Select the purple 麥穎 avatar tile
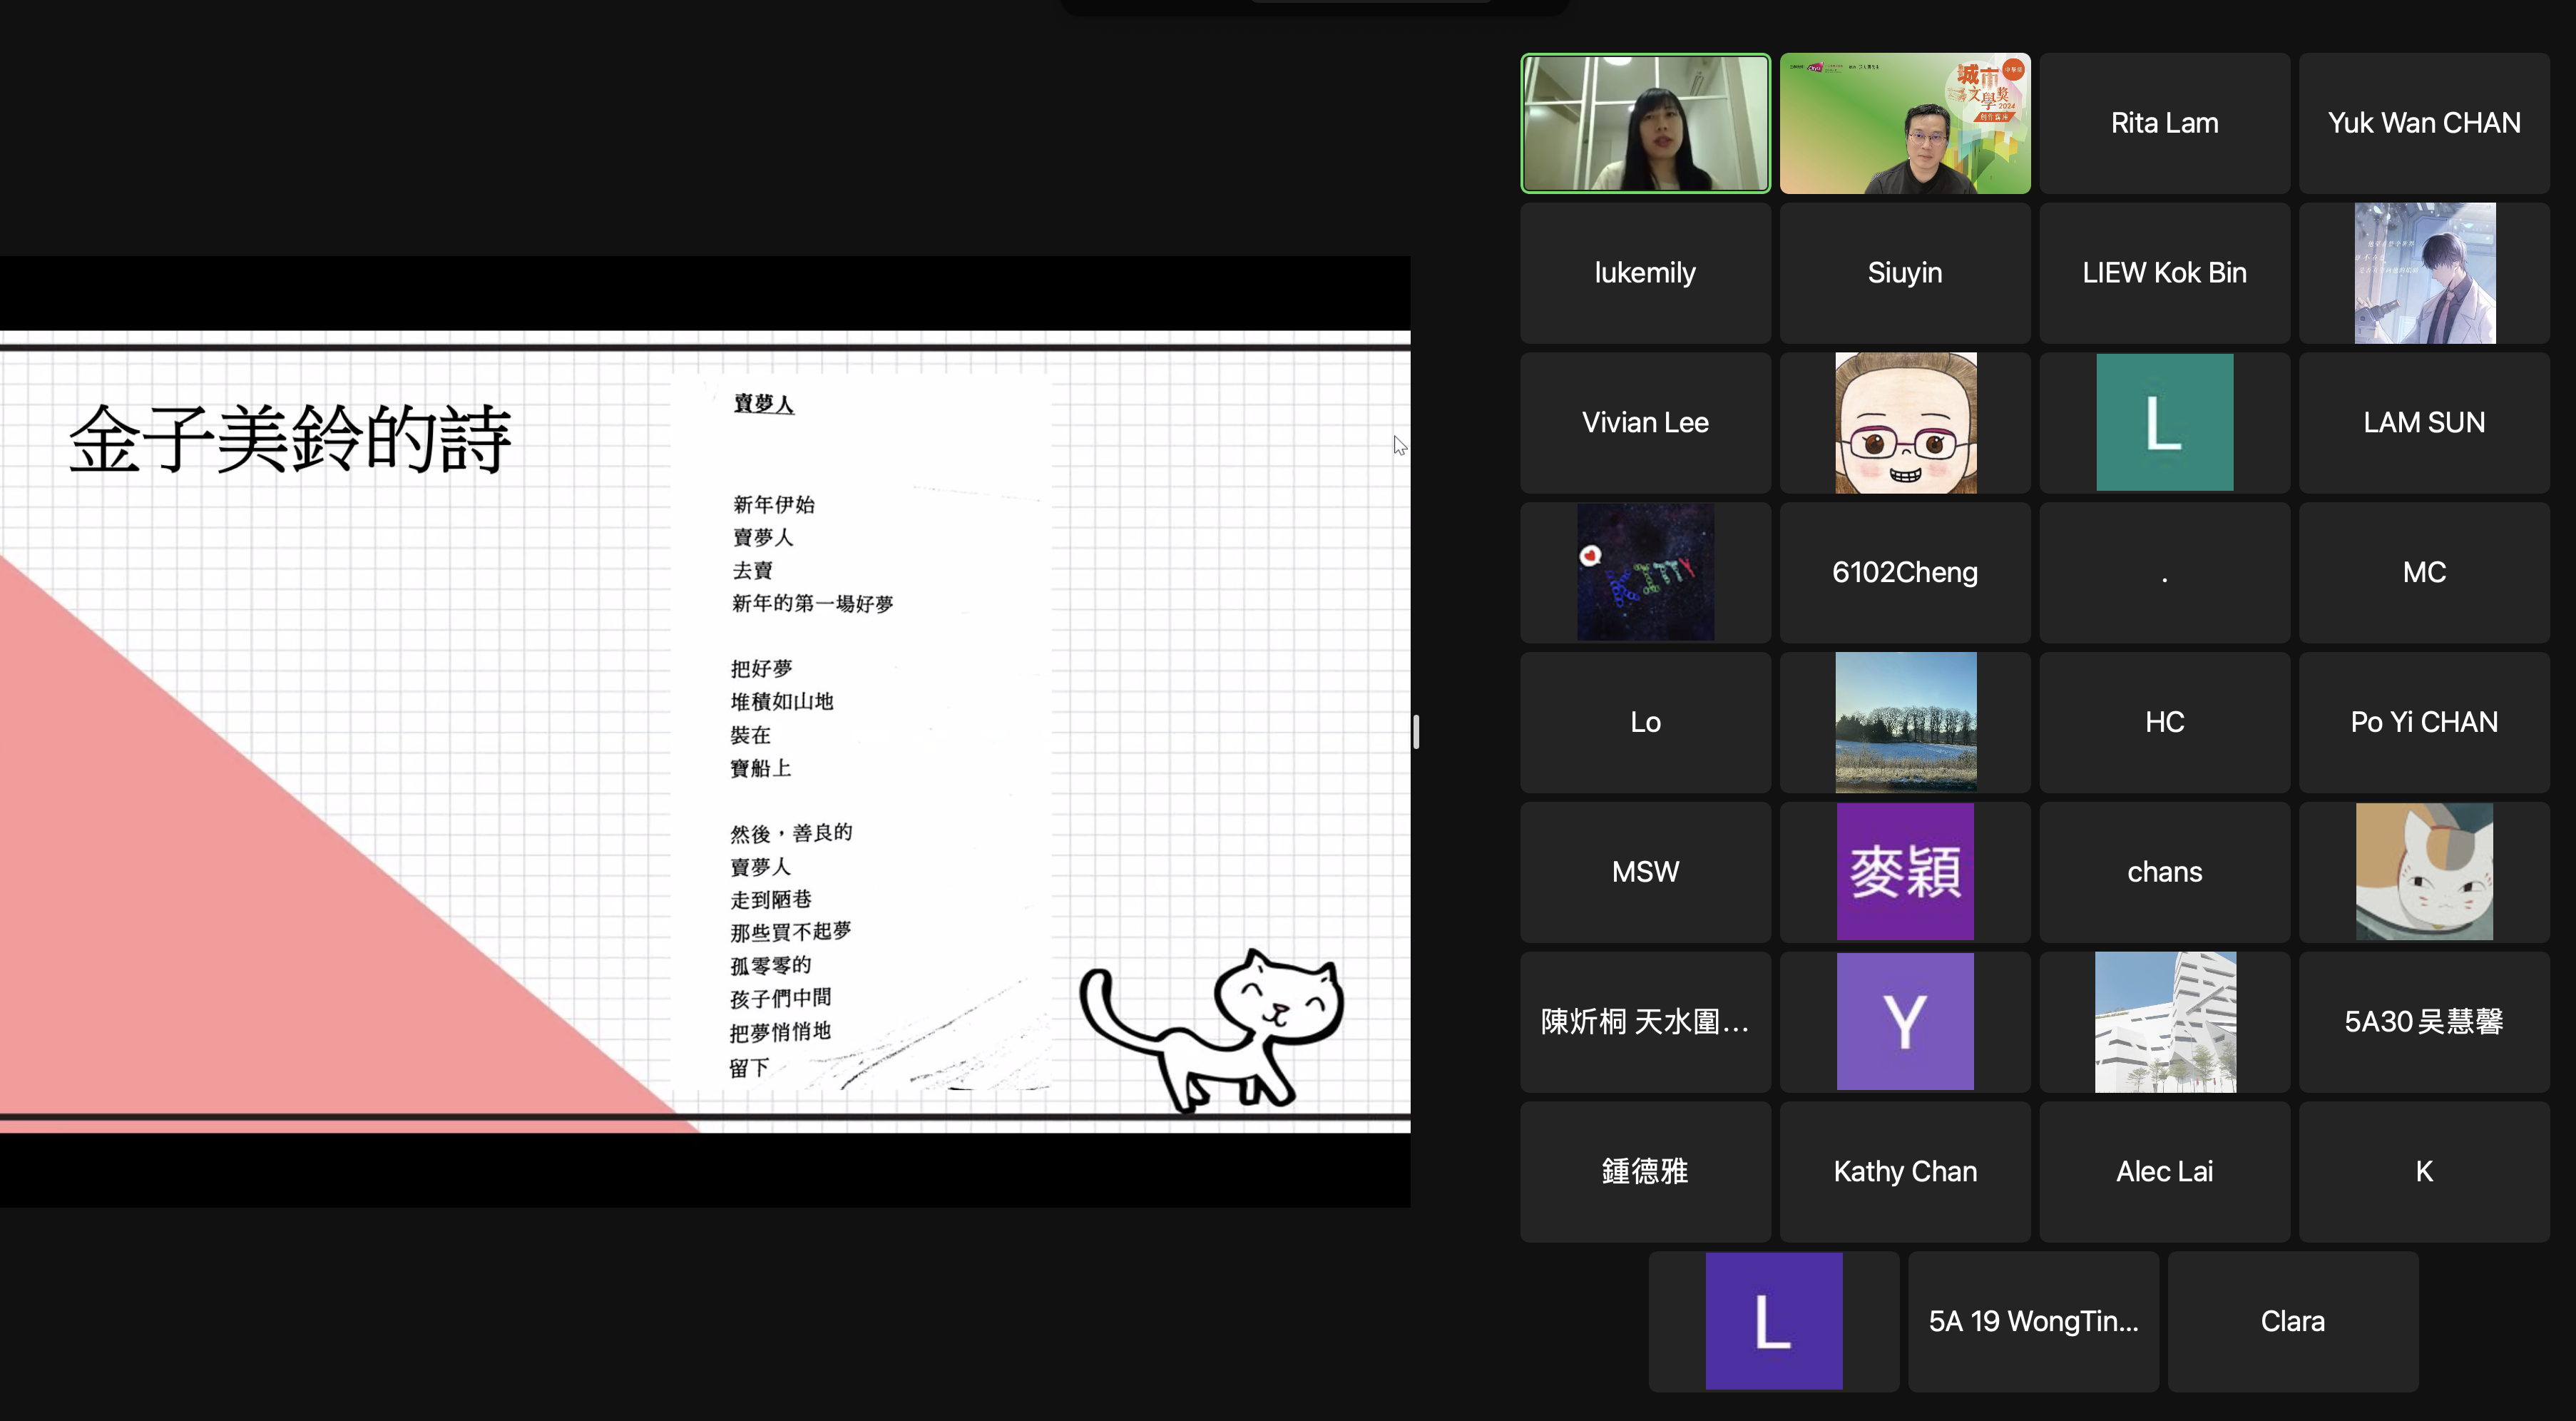This screenshot has width=2576, height=1421. click(x=1904, y=871)
